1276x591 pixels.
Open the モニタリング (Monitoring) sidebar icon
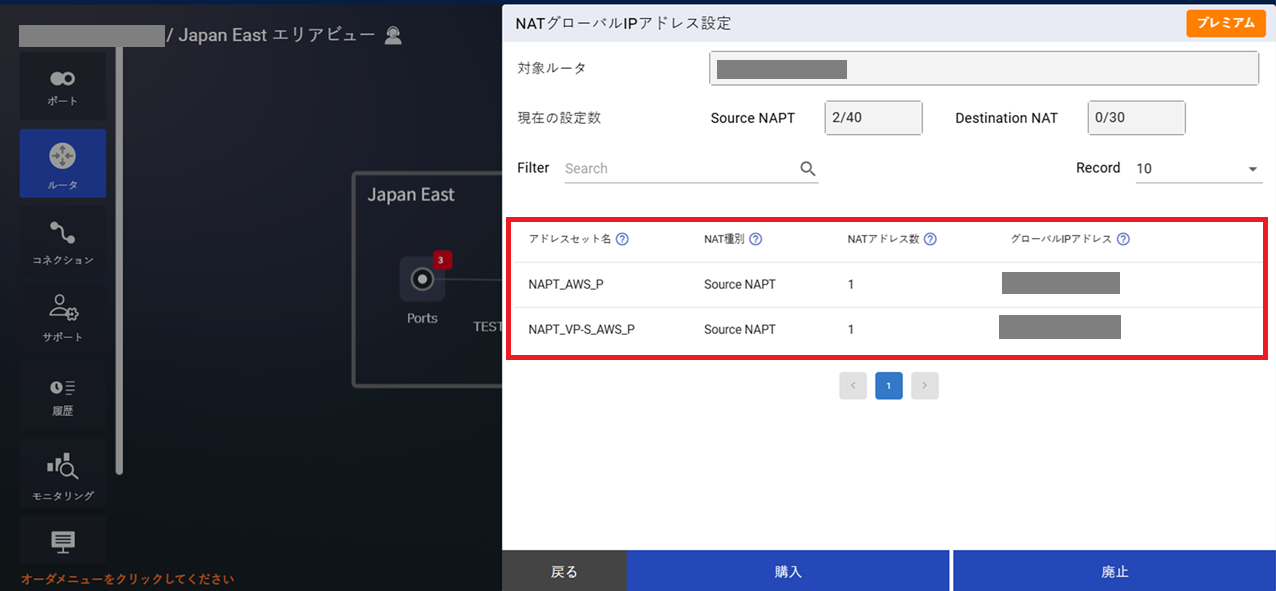point(62,473)
